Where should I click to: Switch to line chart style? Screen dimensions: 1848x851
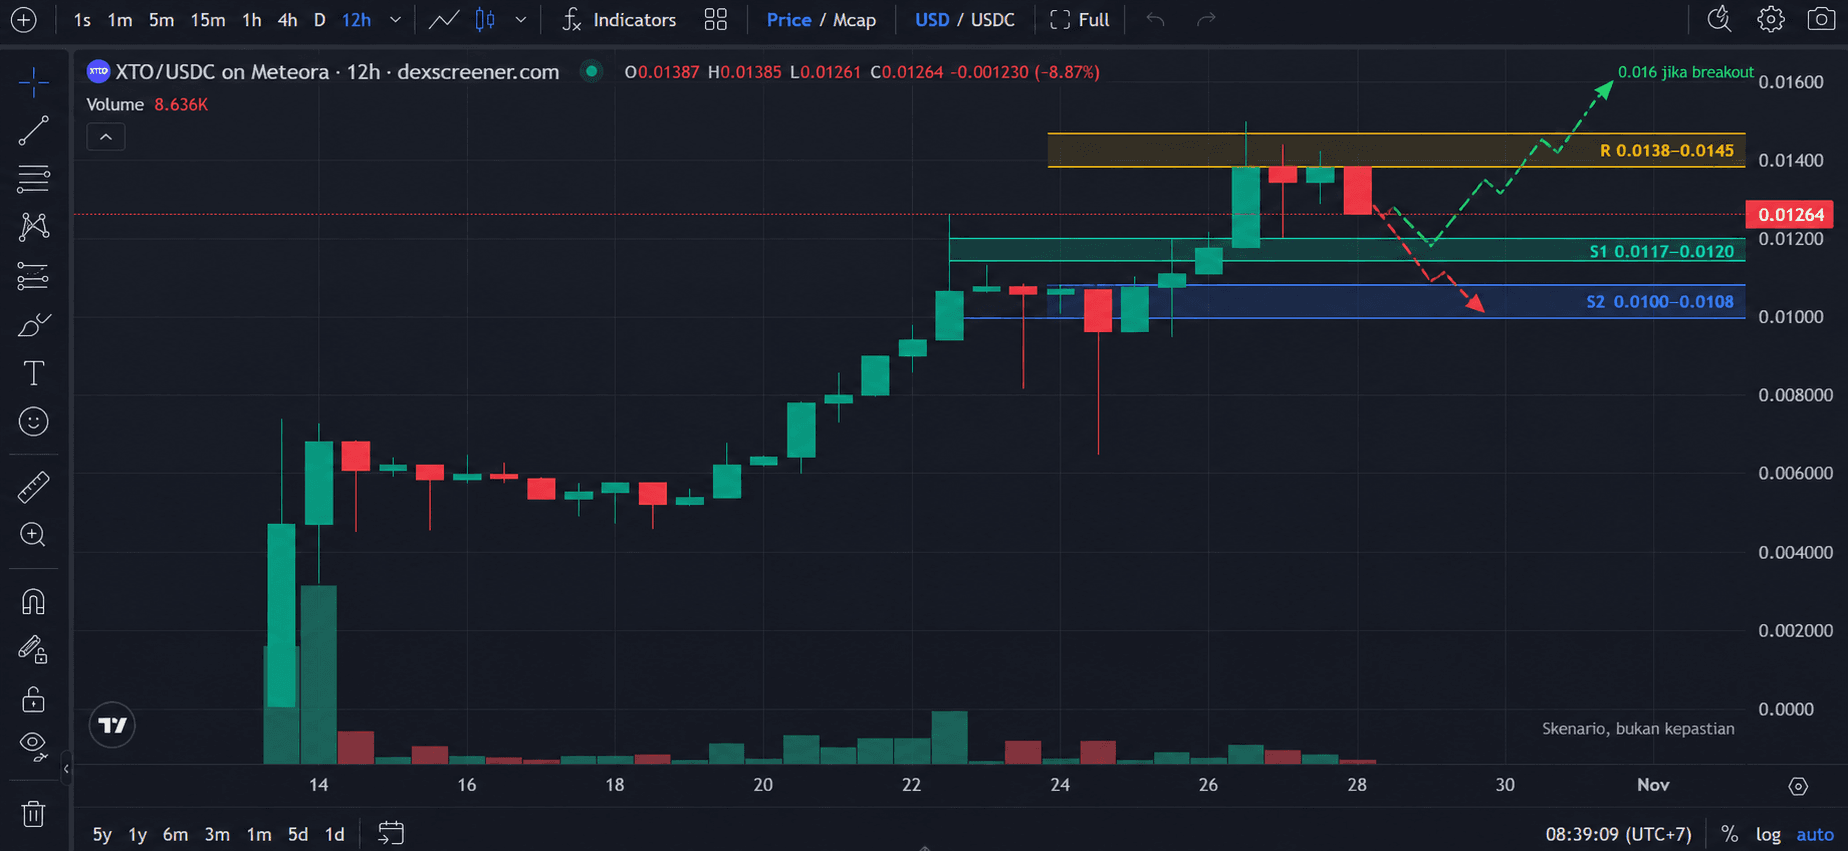[444, 20]
